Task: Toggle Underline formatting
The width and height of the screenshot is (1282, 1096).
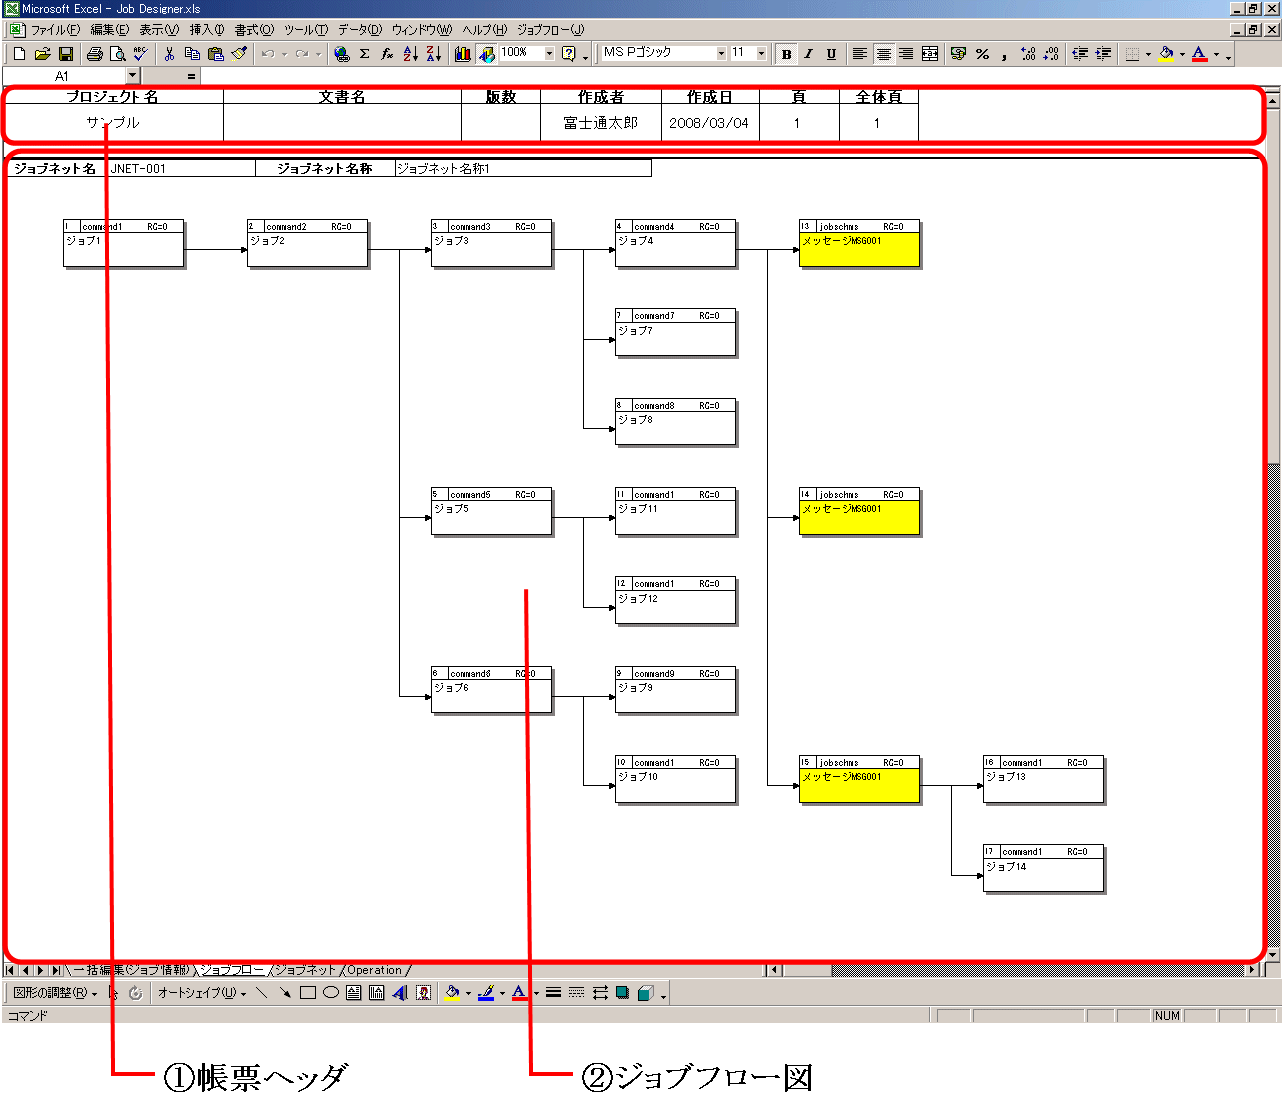Action: click(x=831, y=54)
